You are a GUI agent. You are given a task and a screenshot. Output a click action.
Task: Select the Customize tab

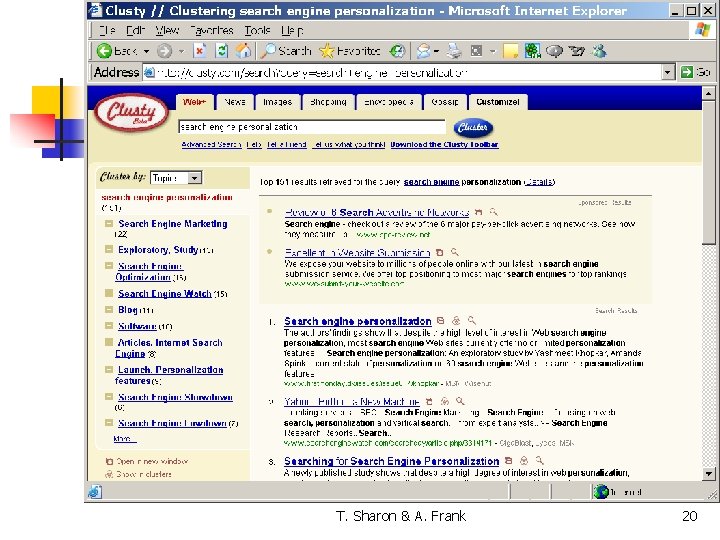pyautogui.click(x=498, y=102)
